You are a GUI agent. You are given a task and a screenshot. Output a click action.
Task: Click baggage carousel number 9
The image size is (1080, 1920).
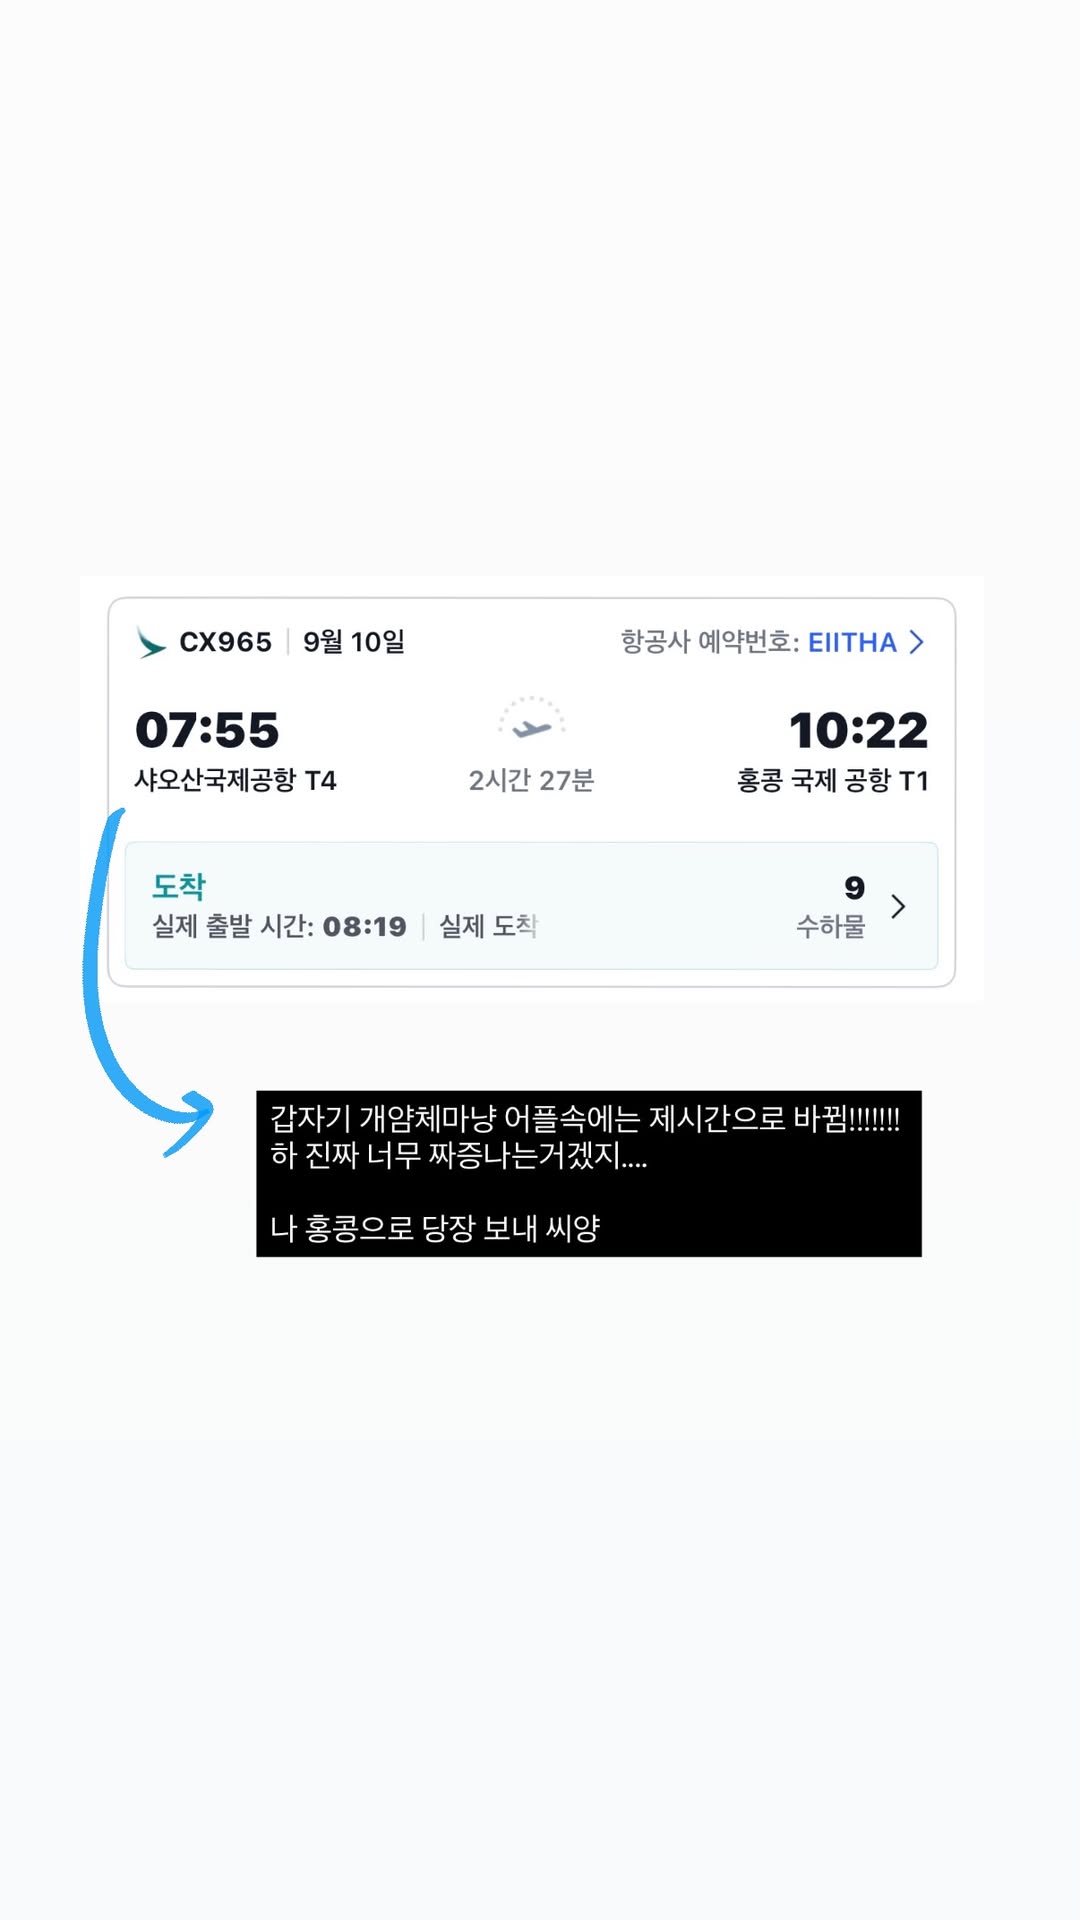point(854,888)
